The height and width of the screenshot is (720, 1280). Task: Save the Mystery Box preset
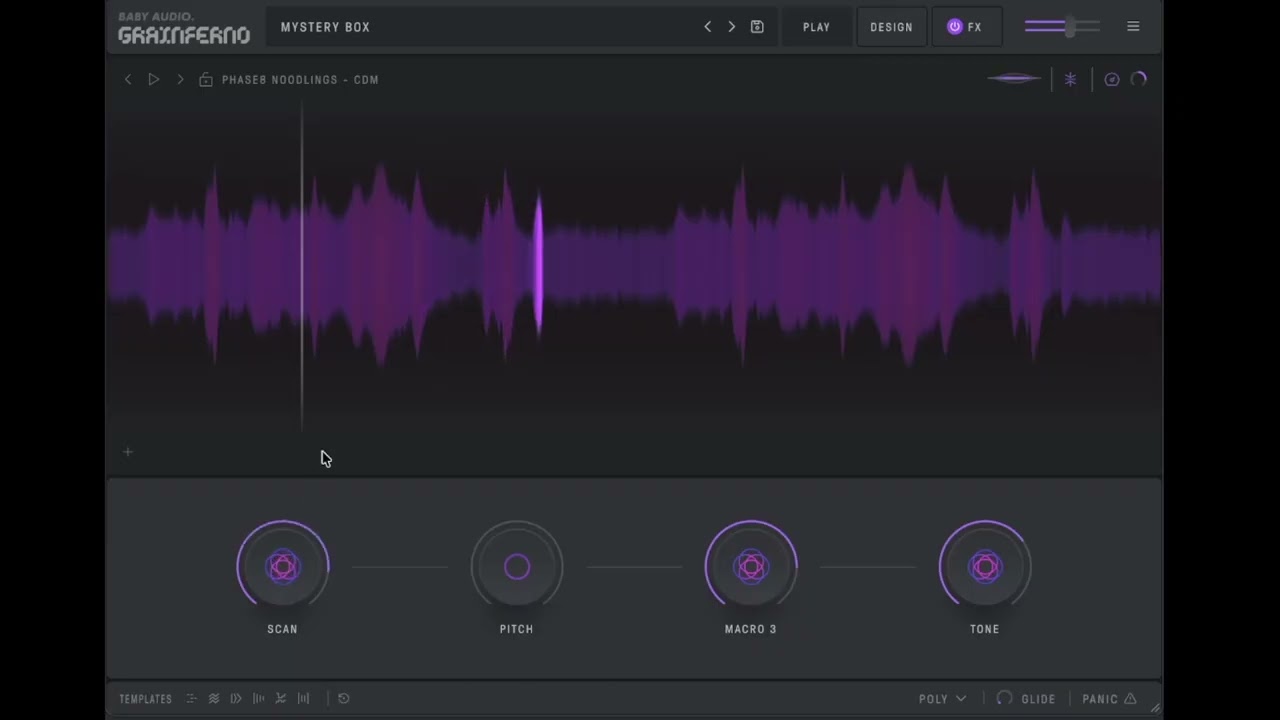point(757,27)
